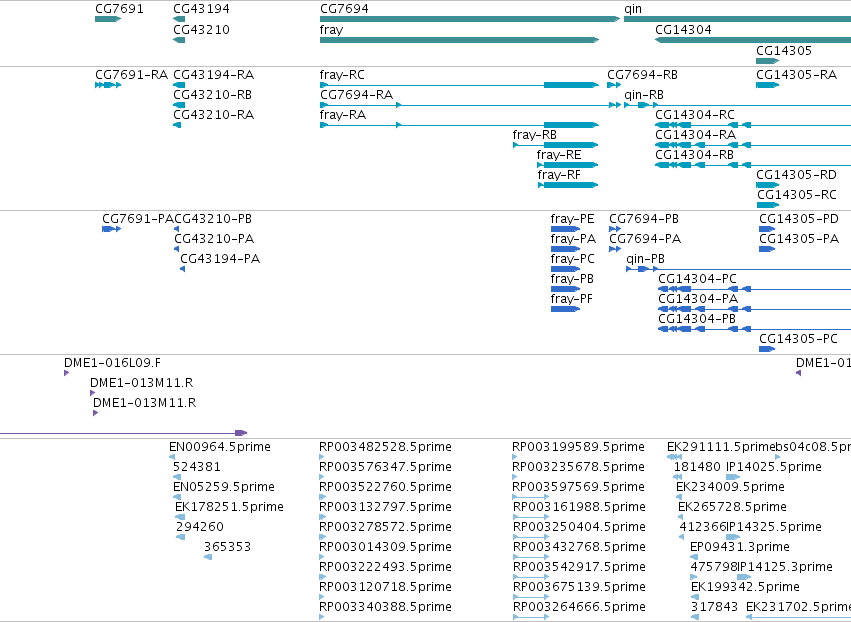
Task: Open the CG7694 gene label
Action: point(344,9)
